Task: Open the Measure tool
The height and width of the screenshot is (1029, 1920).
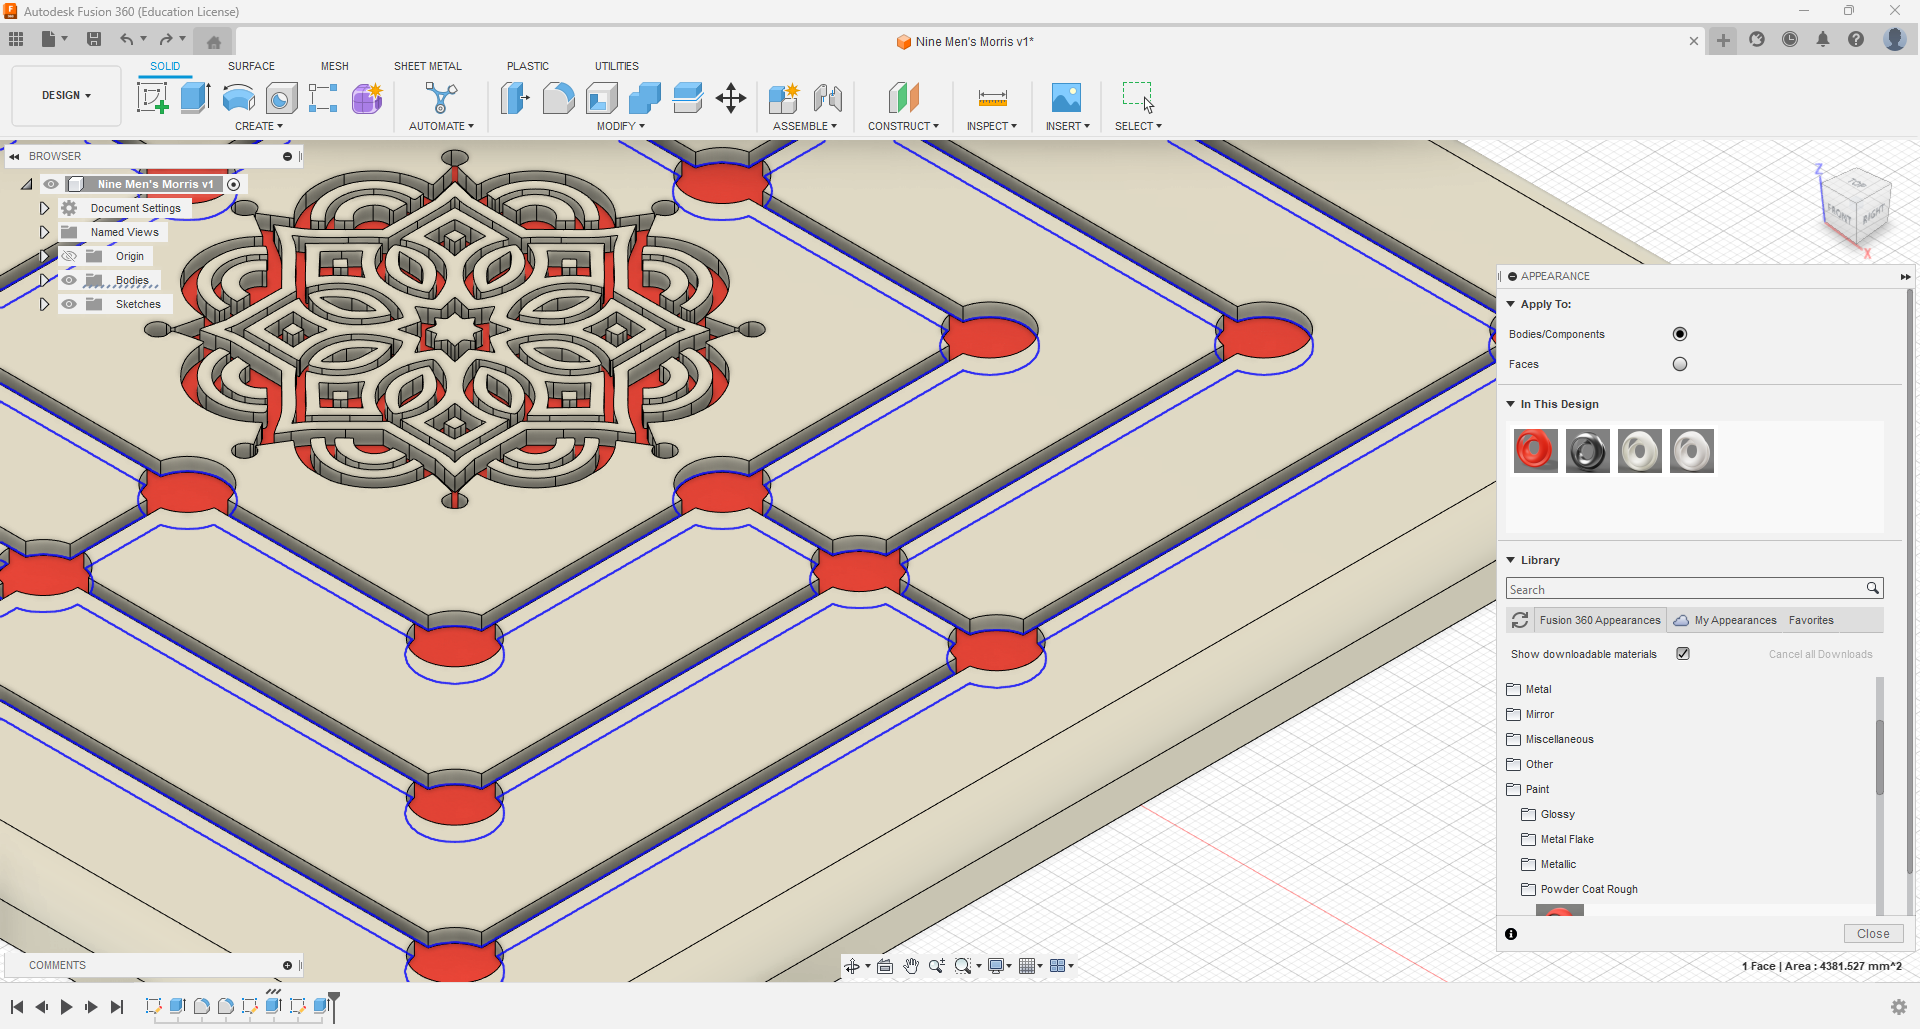Action: 991,98
